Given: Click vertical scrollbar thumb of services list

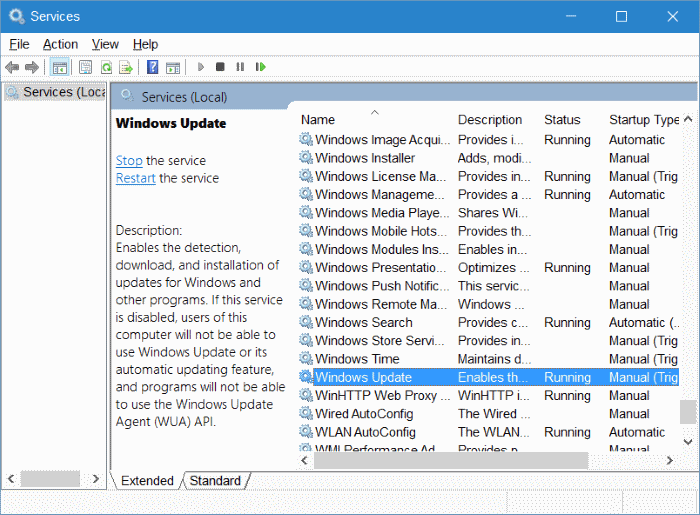Looking at the screenshot, I should (x=688, y=412).
